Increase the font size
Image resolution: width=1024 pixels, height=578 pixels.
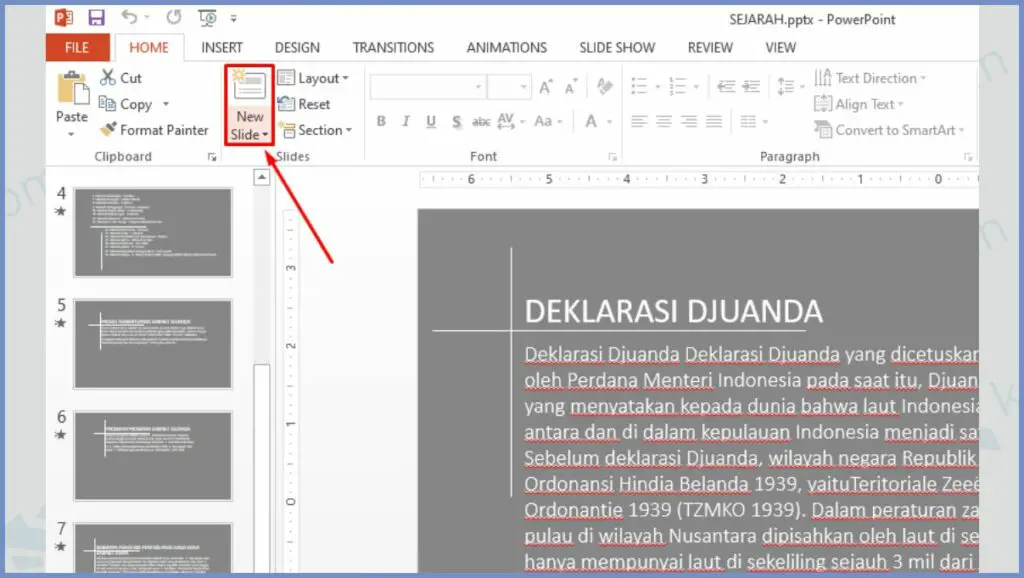(546, 87)
